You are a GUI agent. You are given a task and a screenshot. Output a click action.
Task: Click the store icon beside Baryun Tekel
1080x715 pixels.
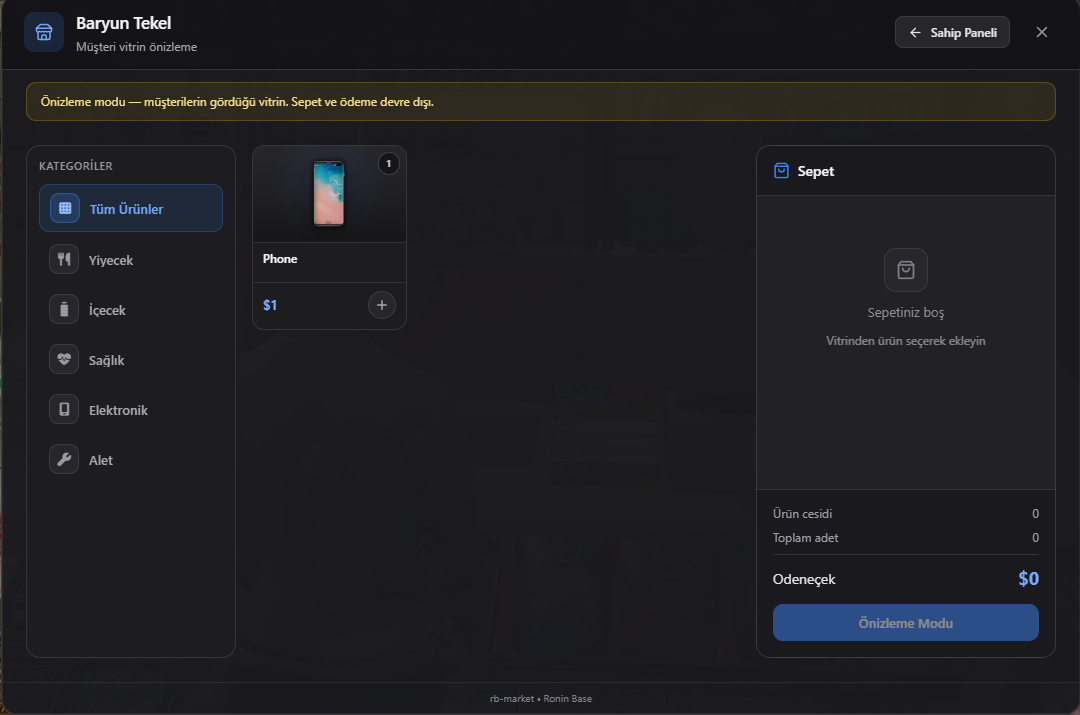coord(44,32)
